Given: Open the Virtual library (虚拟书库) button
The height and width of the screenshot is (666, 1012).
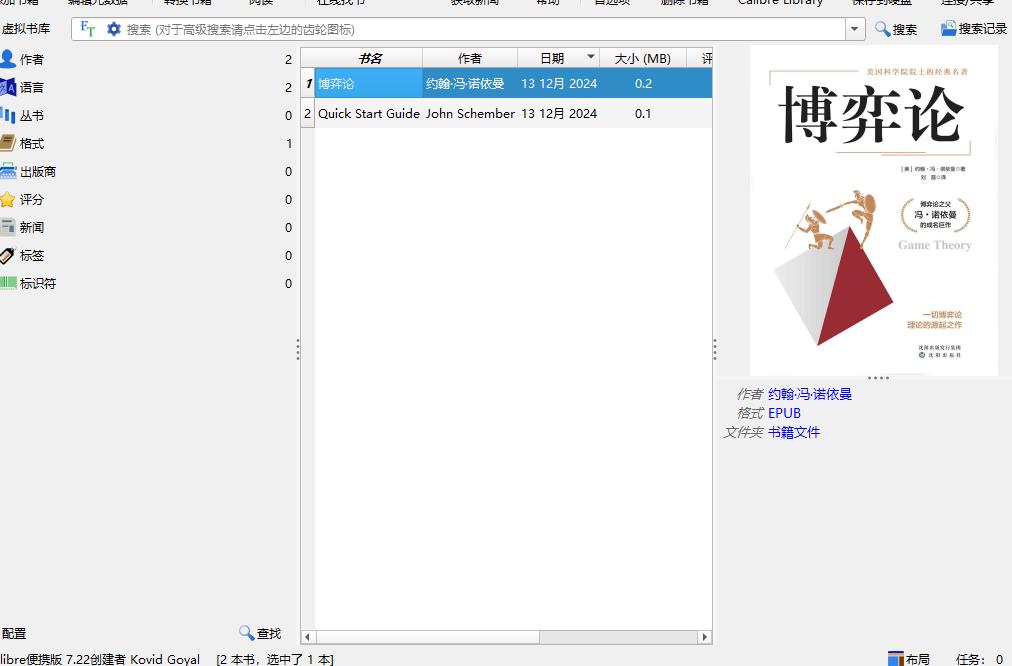Looking at the screenshot, I should click(x=26, y=29).
